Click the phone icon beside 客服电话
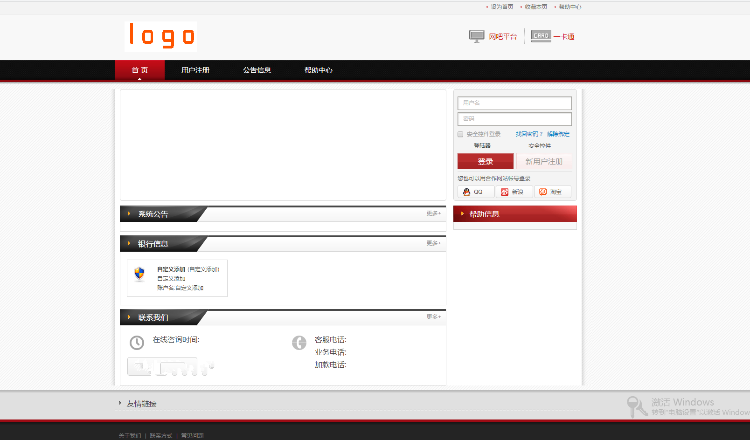This screenshot has height=440, width=750. [299, 342]
